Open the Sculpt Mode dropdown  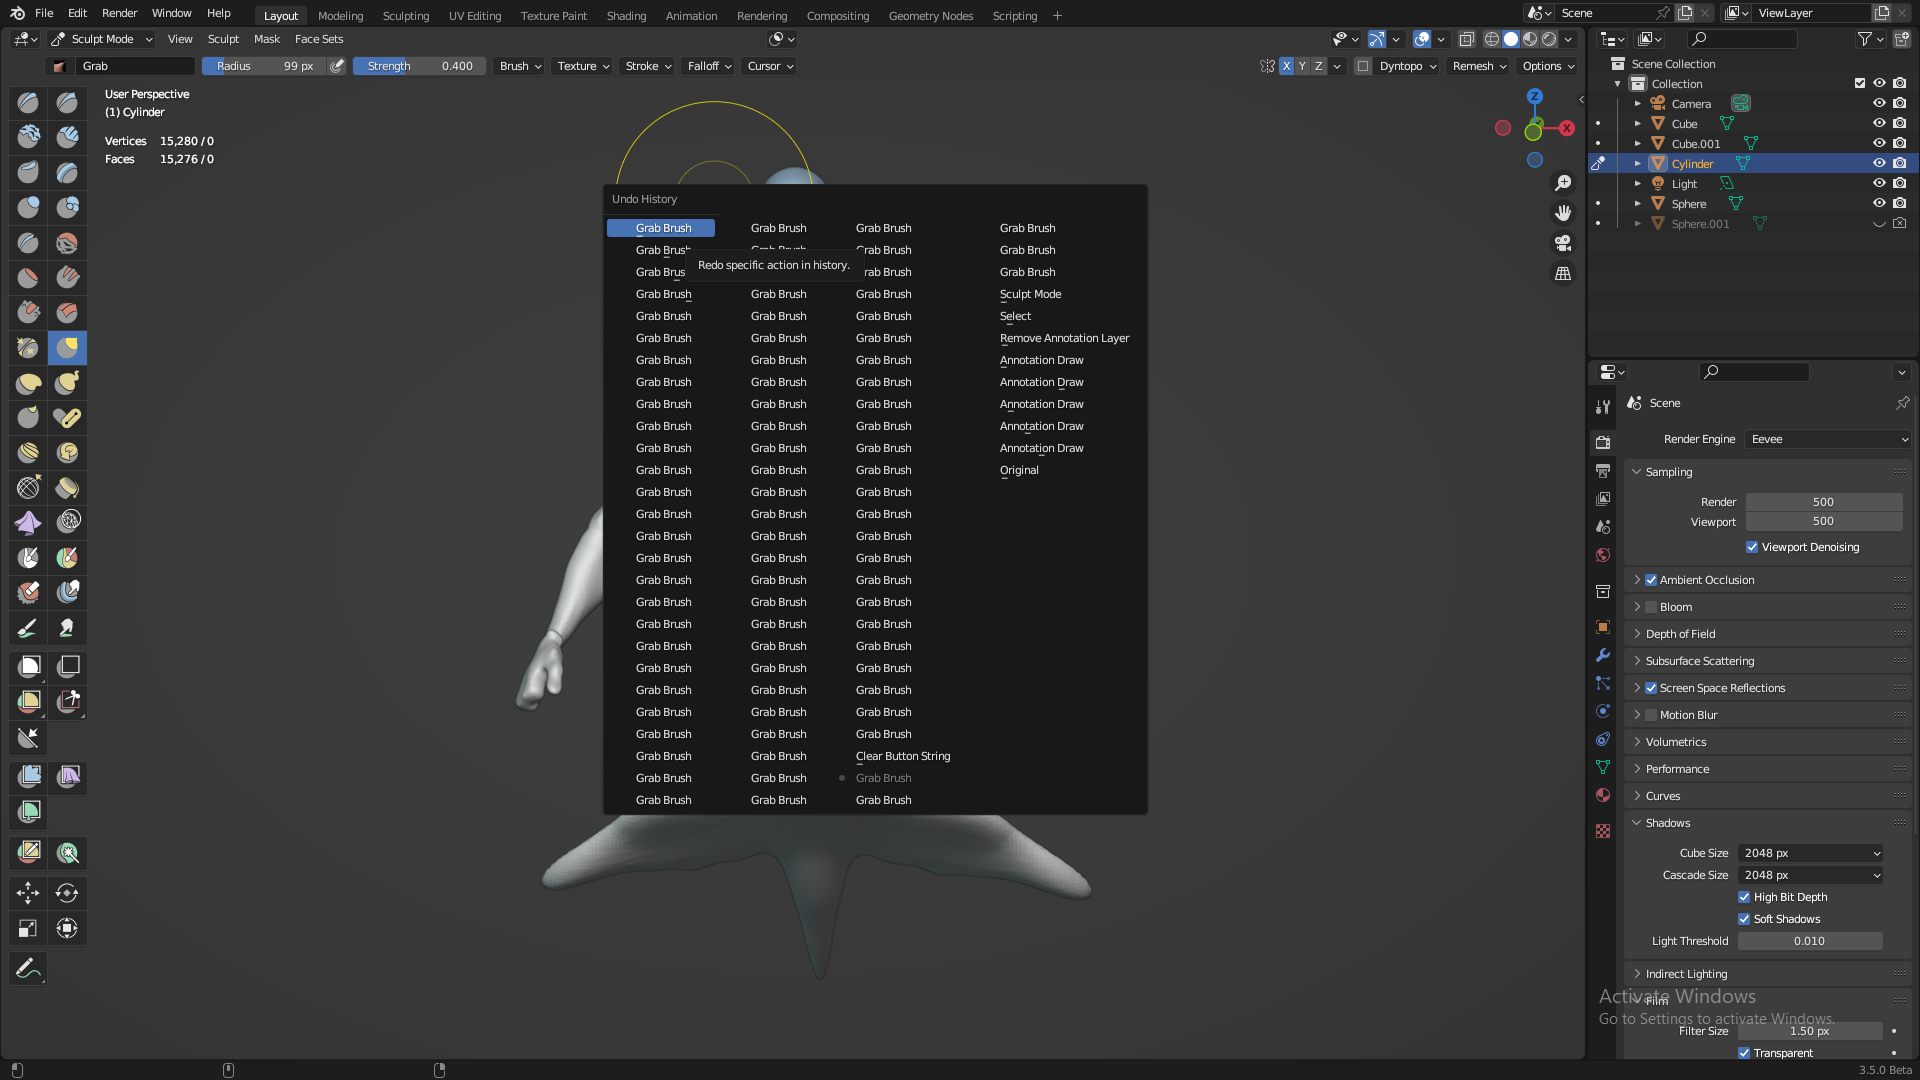click(101, 39)
